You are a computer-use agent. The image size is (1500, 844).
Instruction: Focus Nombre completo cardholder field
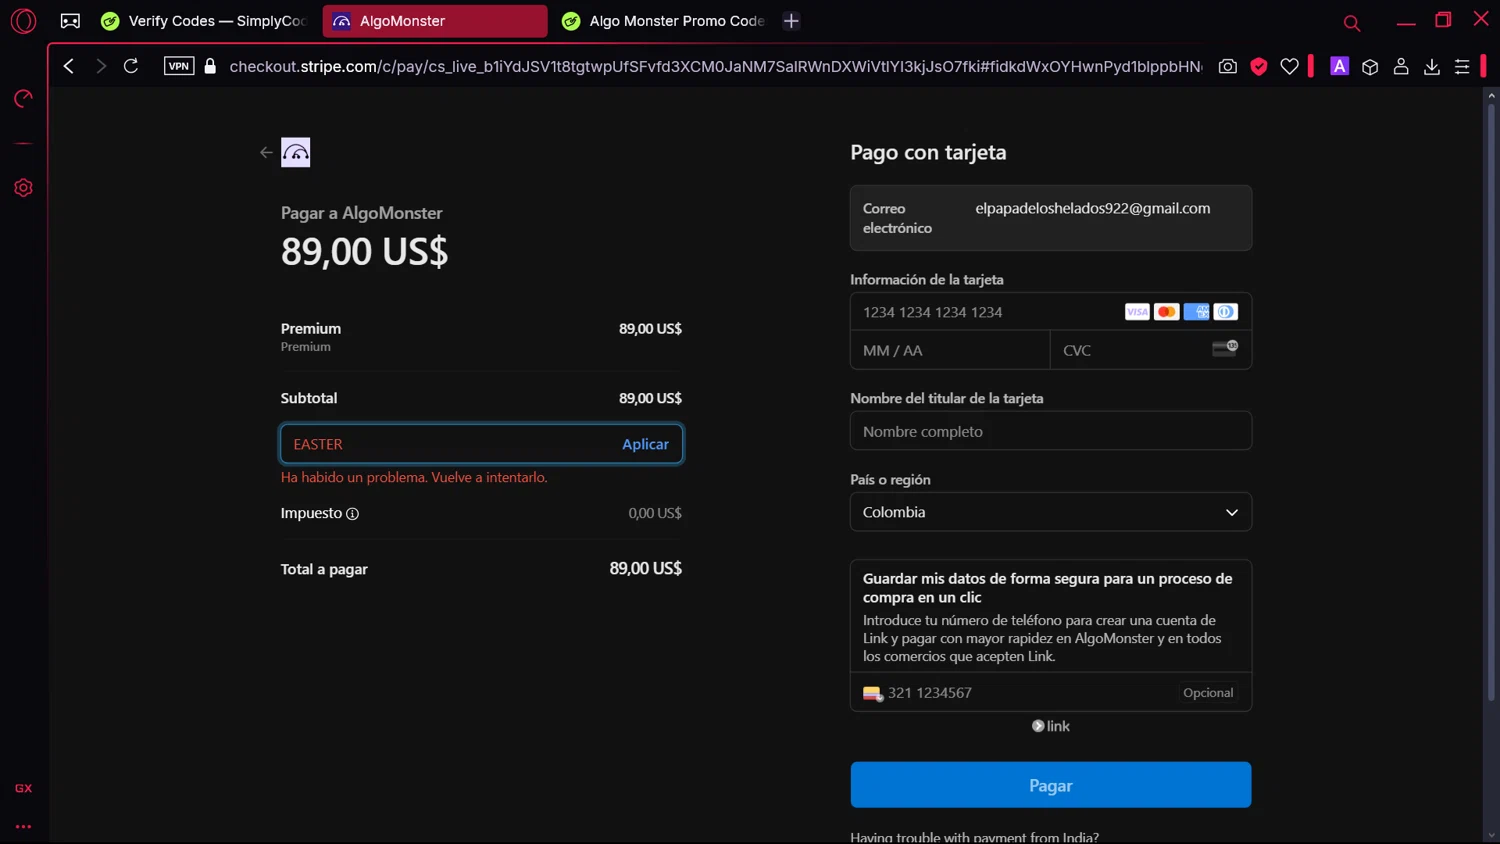[x=1051, y=431]
